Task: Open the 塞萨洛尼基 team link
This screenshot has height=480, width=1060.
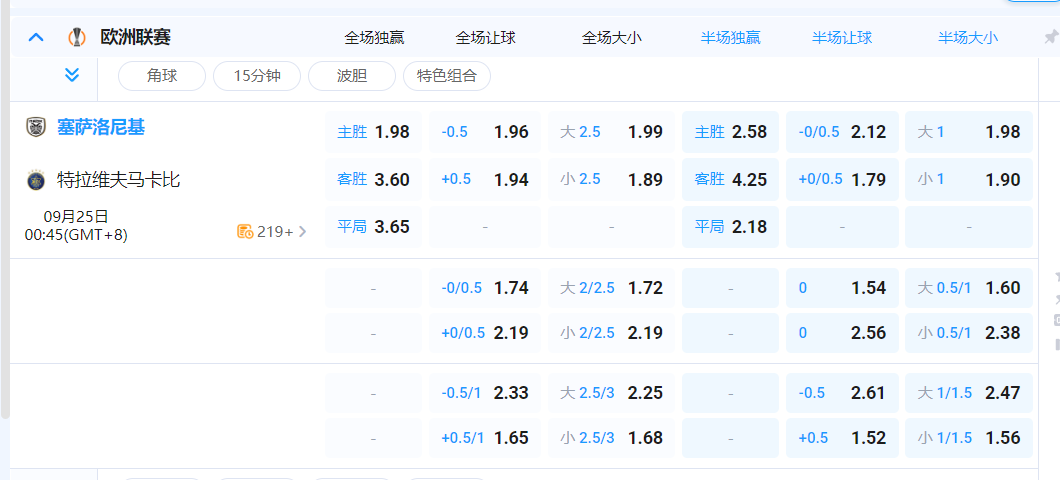Action: pyautogui.click(x=101, y=127)
